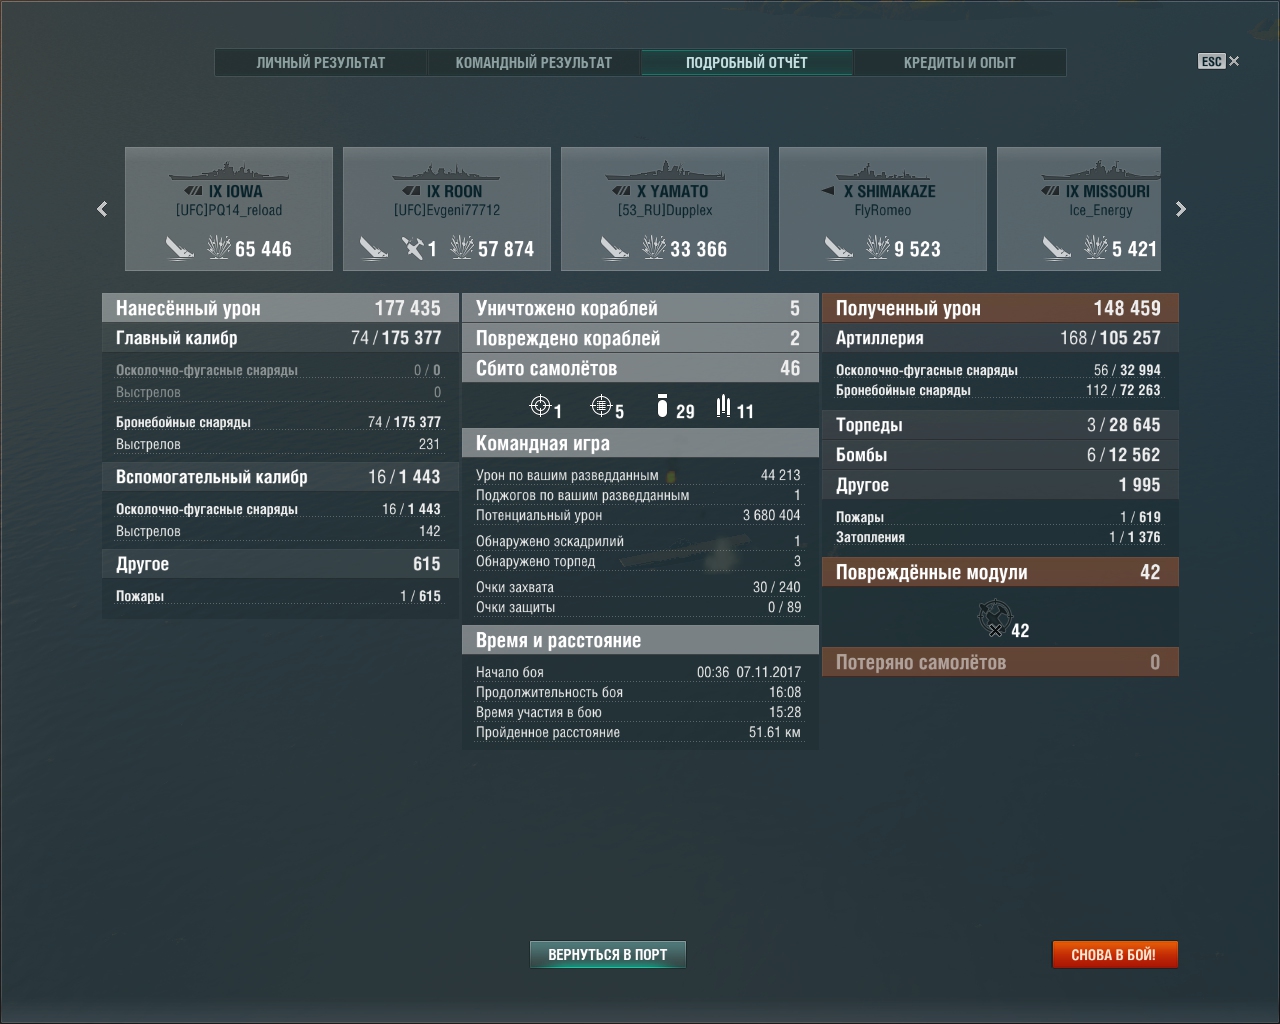
Task: Click the damage burst icon beside 57 874
Action: click(x=461, y=247)
